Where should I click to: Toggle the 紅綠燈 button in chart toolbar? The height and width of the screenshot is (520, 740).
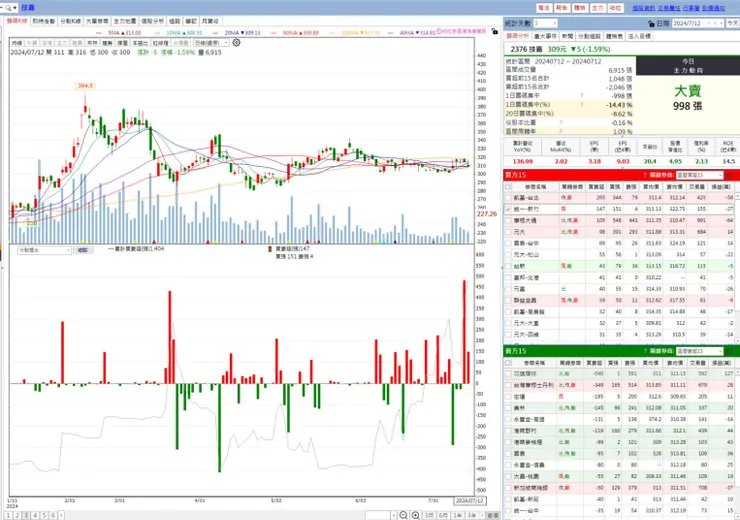161,43
